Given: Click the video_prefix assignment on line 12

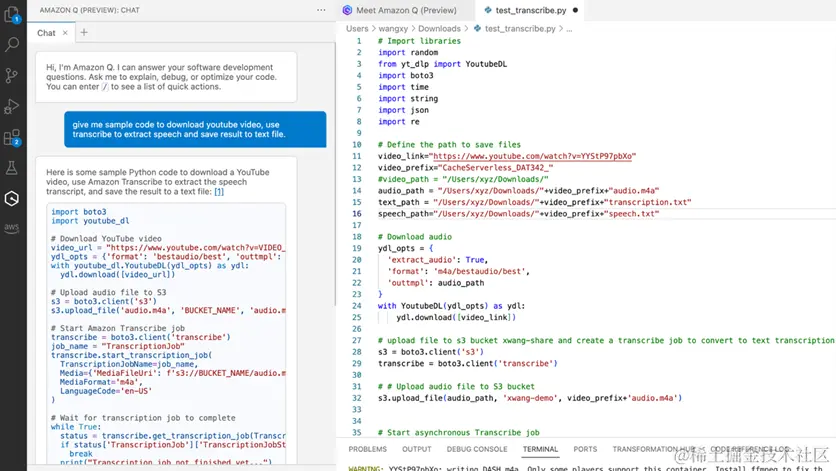Looking at the screenshot, I should point(465,168).
